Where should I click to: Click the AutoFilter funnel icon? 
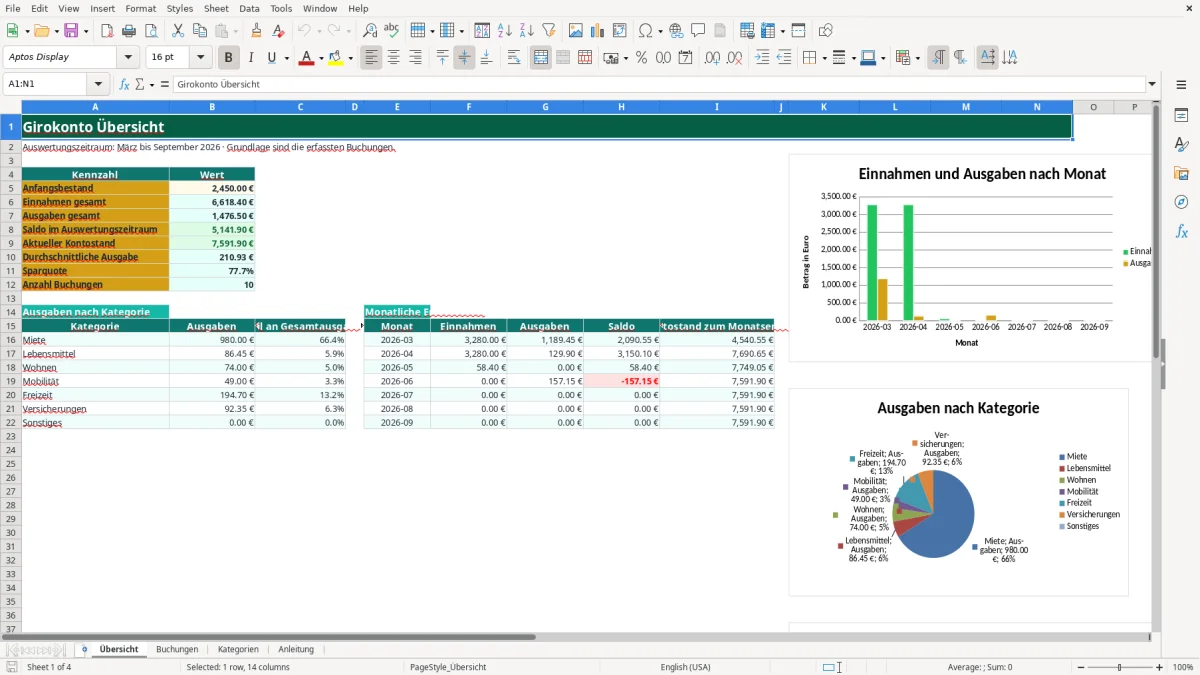tap(549, 31)
